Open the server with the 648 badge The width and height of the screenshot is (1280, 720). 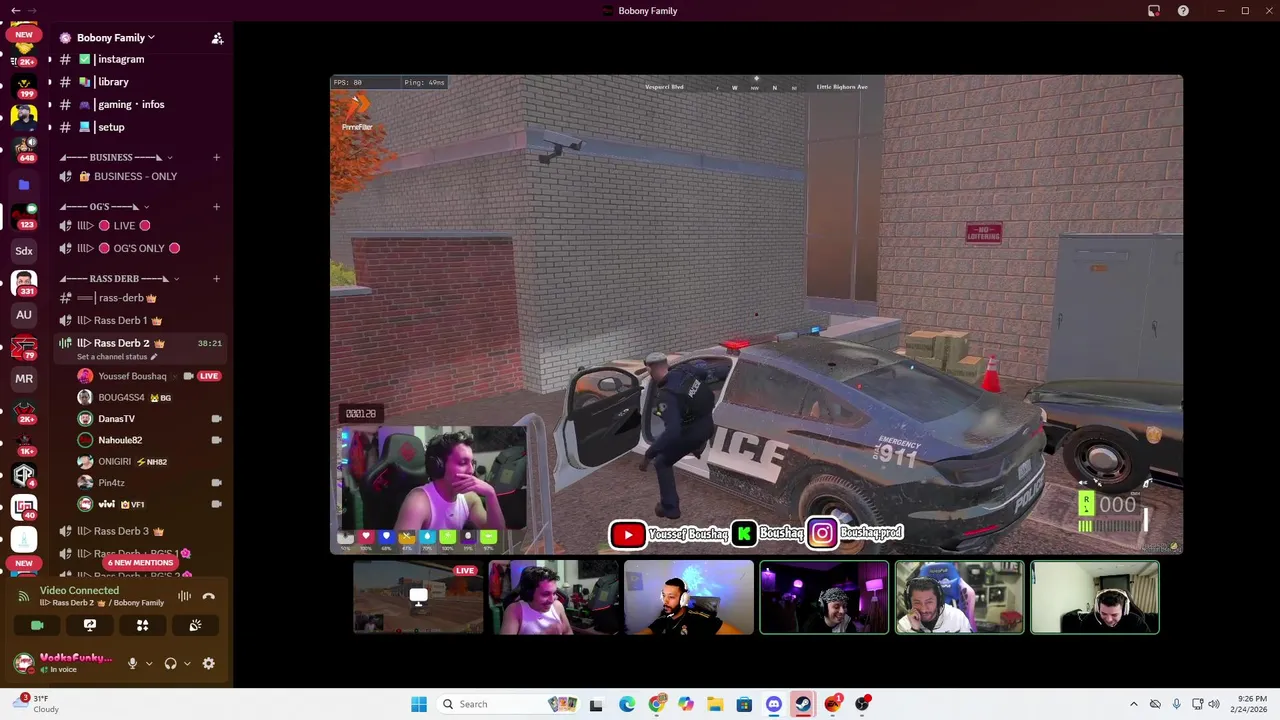coord(24,148)
